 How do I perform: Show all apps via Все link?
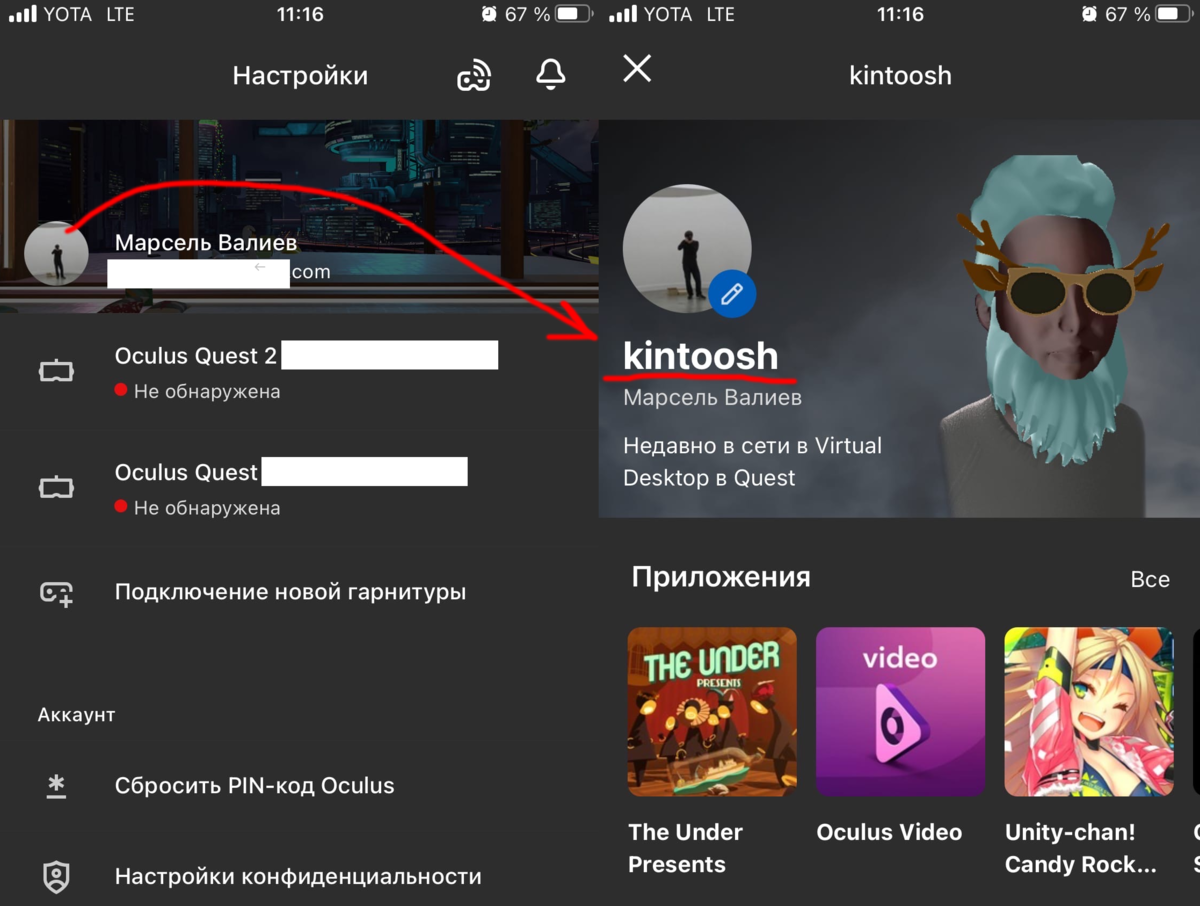pos(1150,580)
